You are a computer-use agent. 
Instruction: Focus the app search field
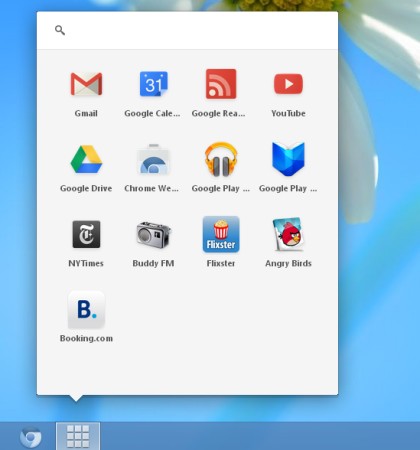click(x=187, y=30)
